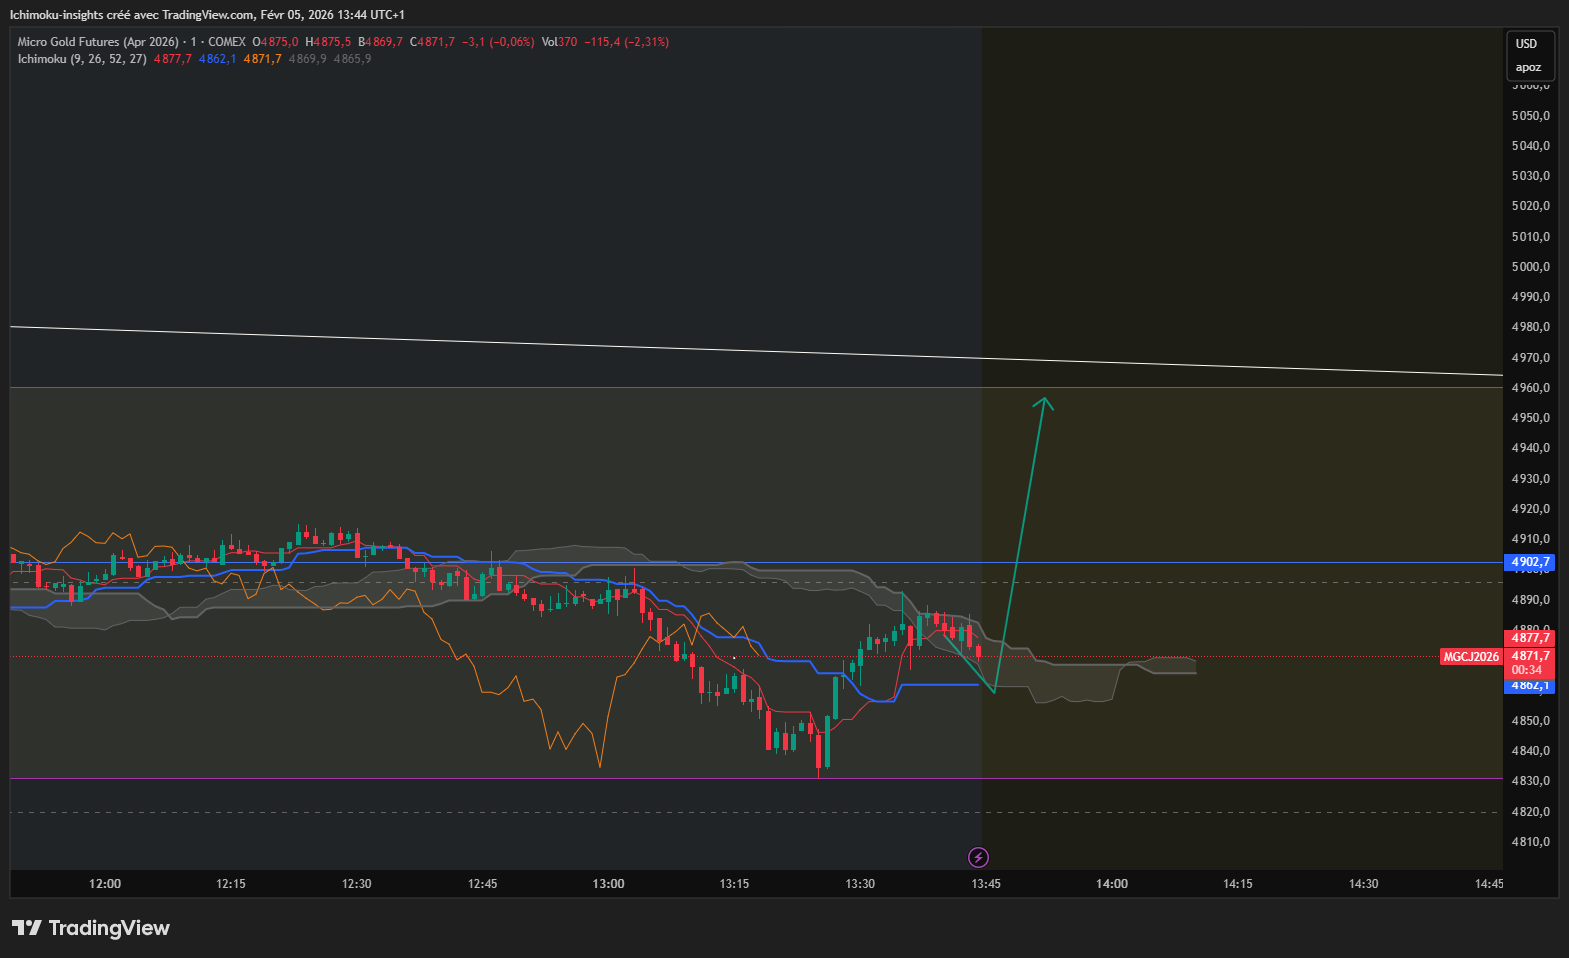The height and width of the screenshot is (958, 1569).
Task: Select the Micro Gold Futures (Apr 2026) title
Action: pos(98,42)
